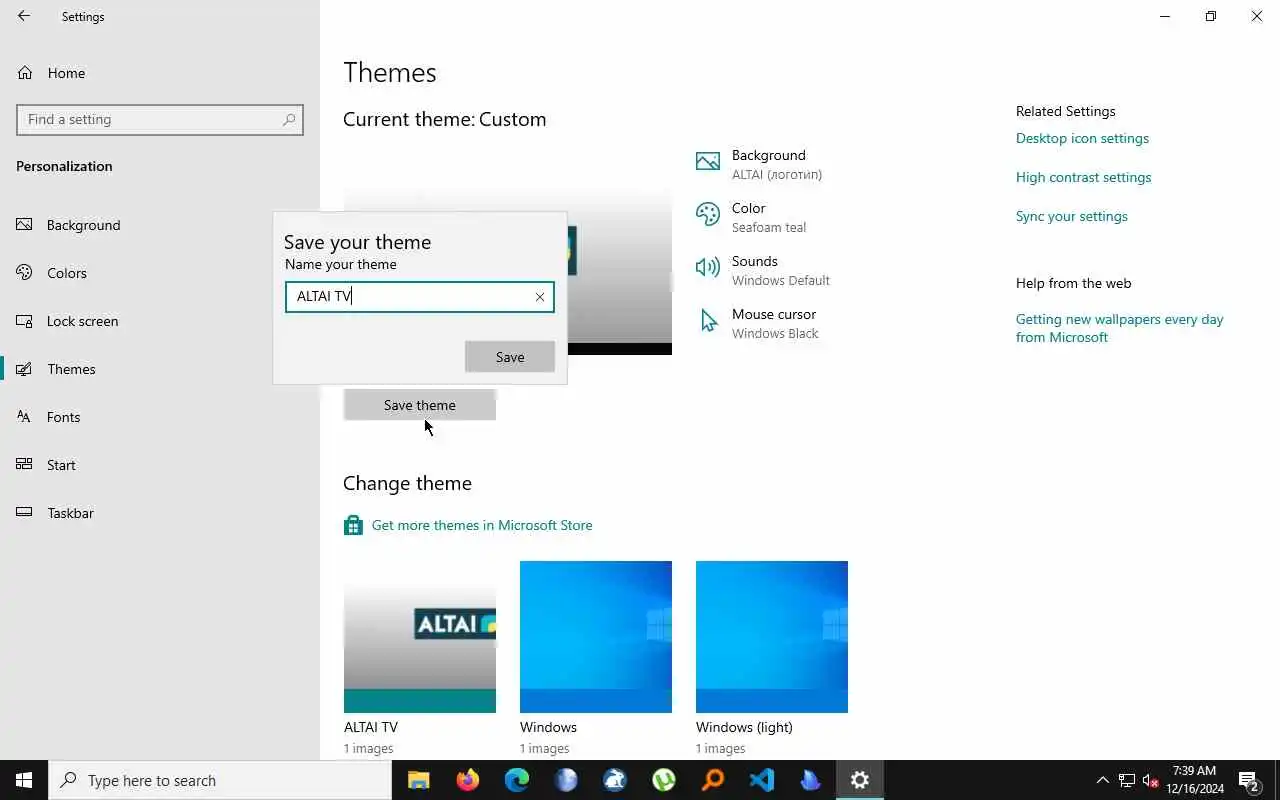This screenshot has width=1280, height=800.
Task: Open the Taskbar personalization page
Action: (160, 513)
